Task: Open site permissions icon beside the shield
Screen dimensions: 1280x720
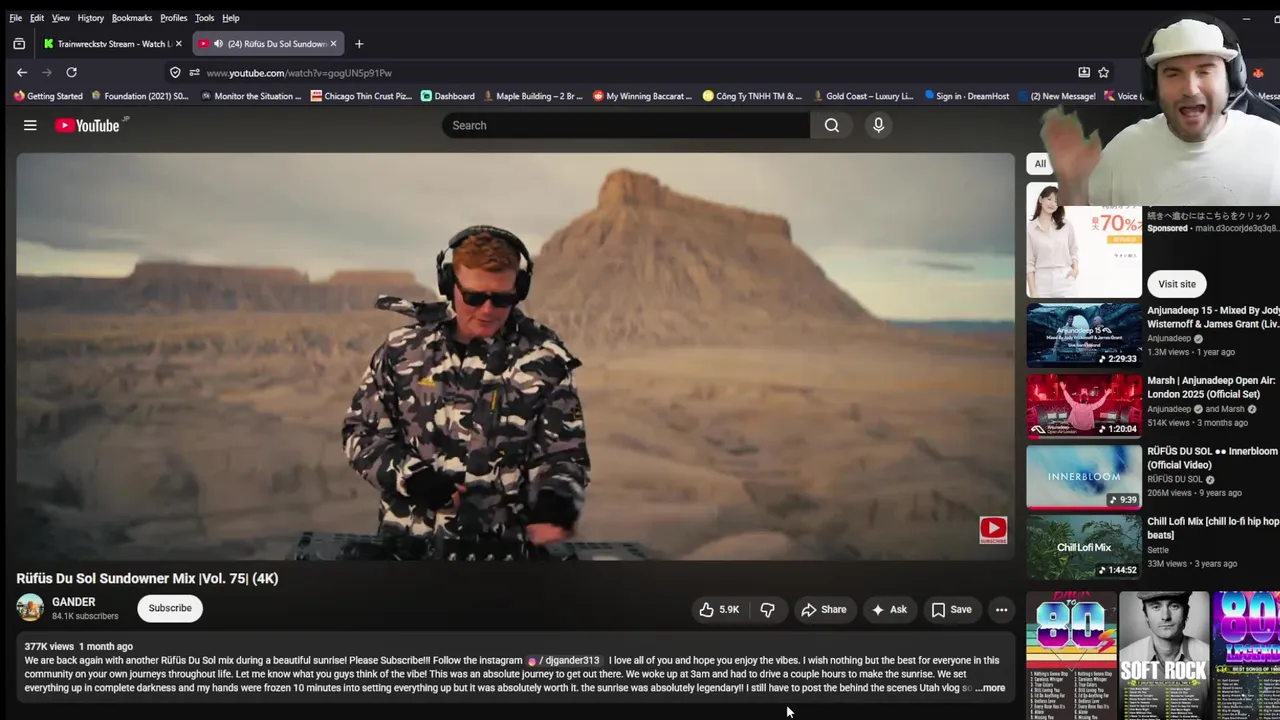Action: click(x=194, y=72)
